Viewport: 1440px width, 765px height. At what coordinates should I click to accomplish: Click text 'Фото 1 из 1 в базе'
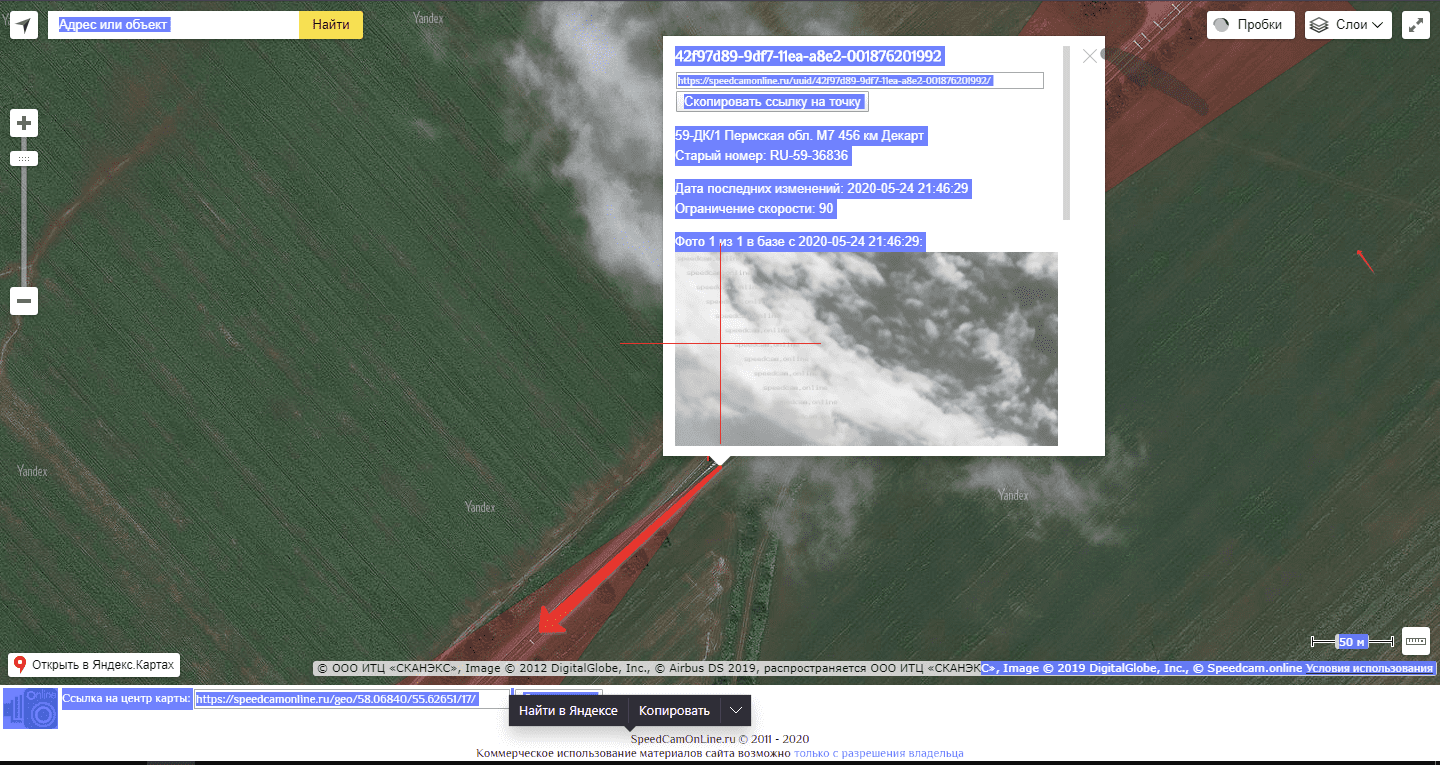click(x=734, y=241)
